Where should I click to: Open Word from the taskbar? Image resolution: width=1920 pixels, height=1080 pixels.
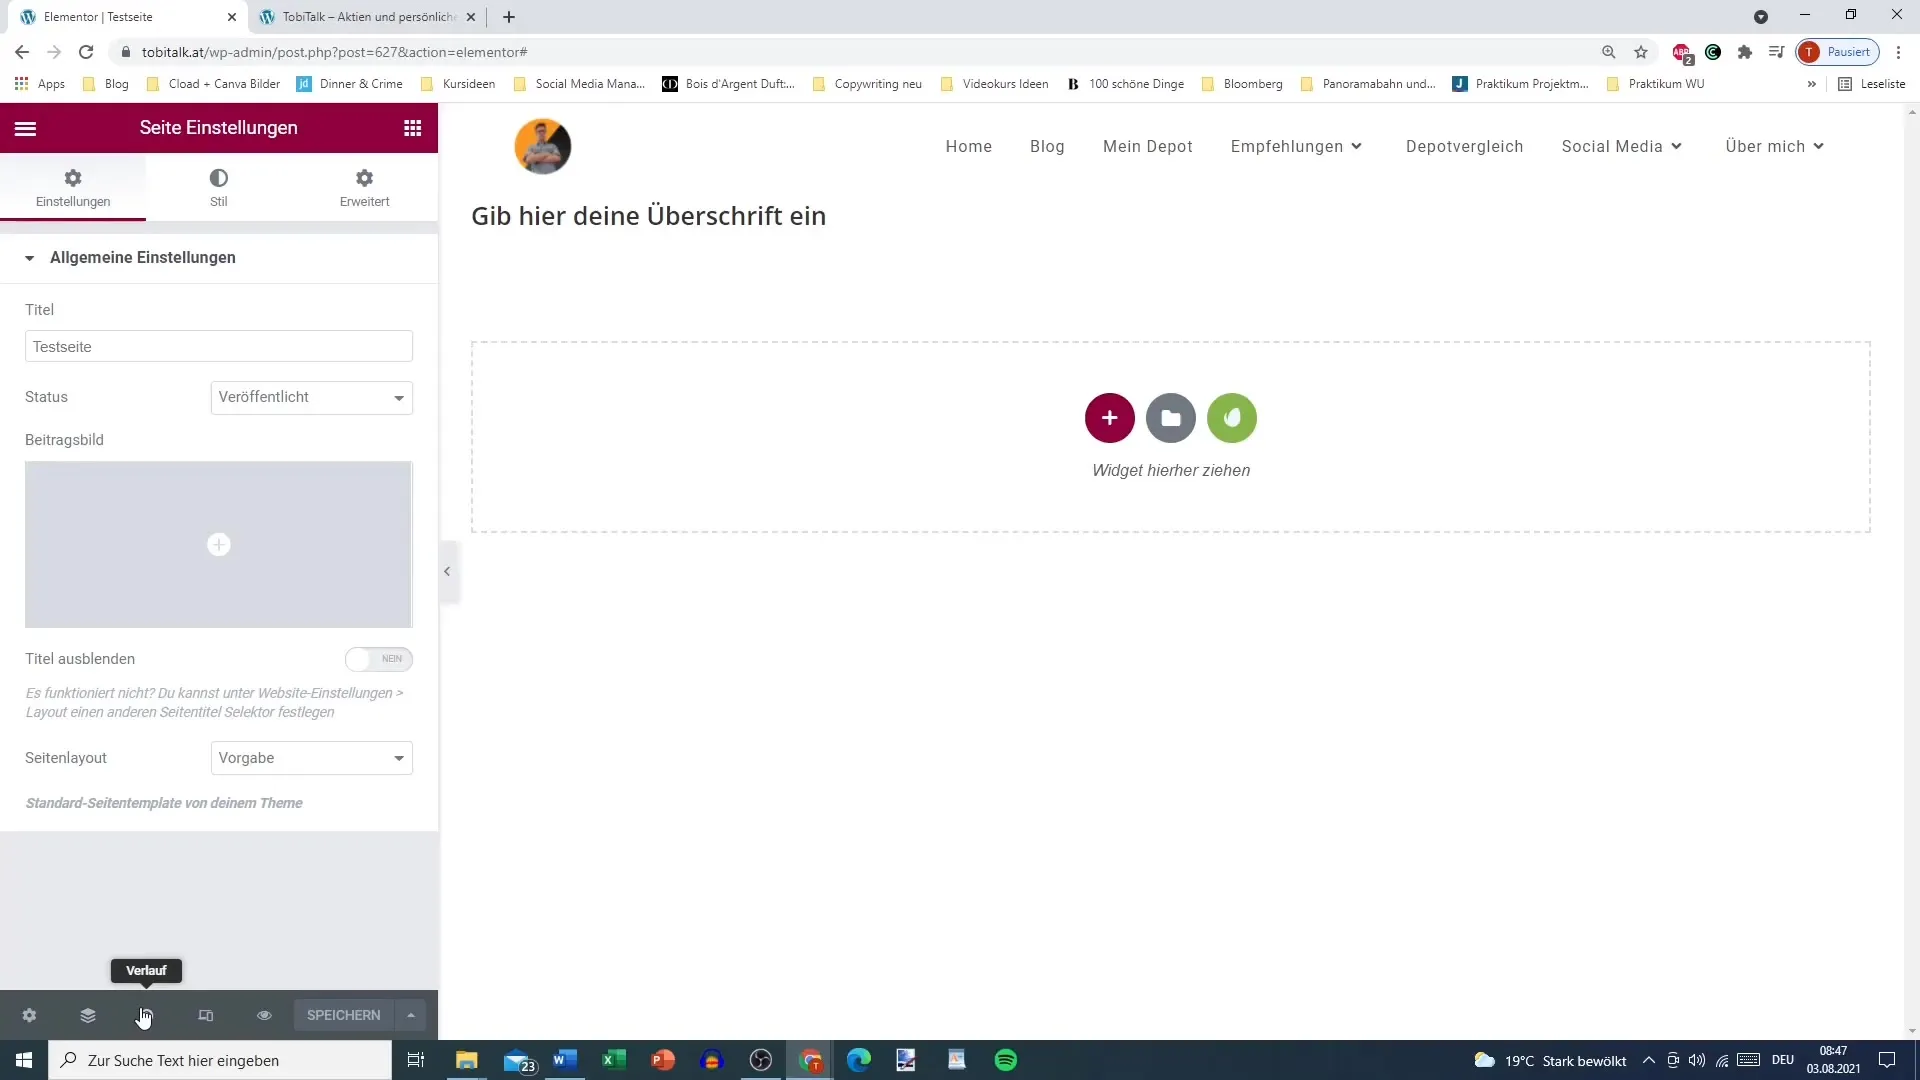click(565, 1060)
